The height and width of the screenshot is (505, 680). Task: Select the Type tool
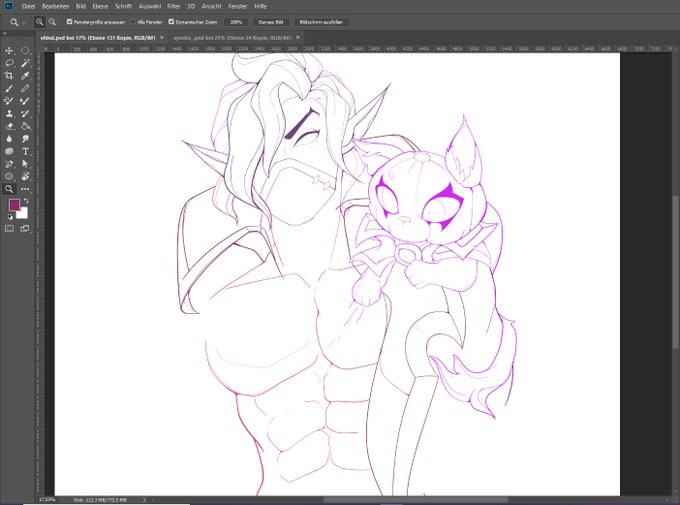tap(25, 151)
